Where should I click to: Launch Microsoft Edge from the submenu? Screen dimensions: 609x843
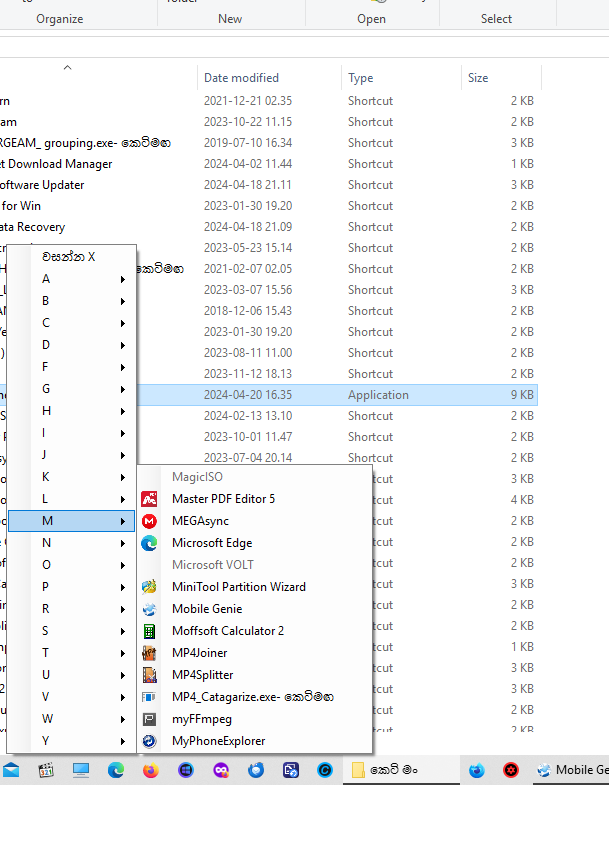(x=254, y=543)
